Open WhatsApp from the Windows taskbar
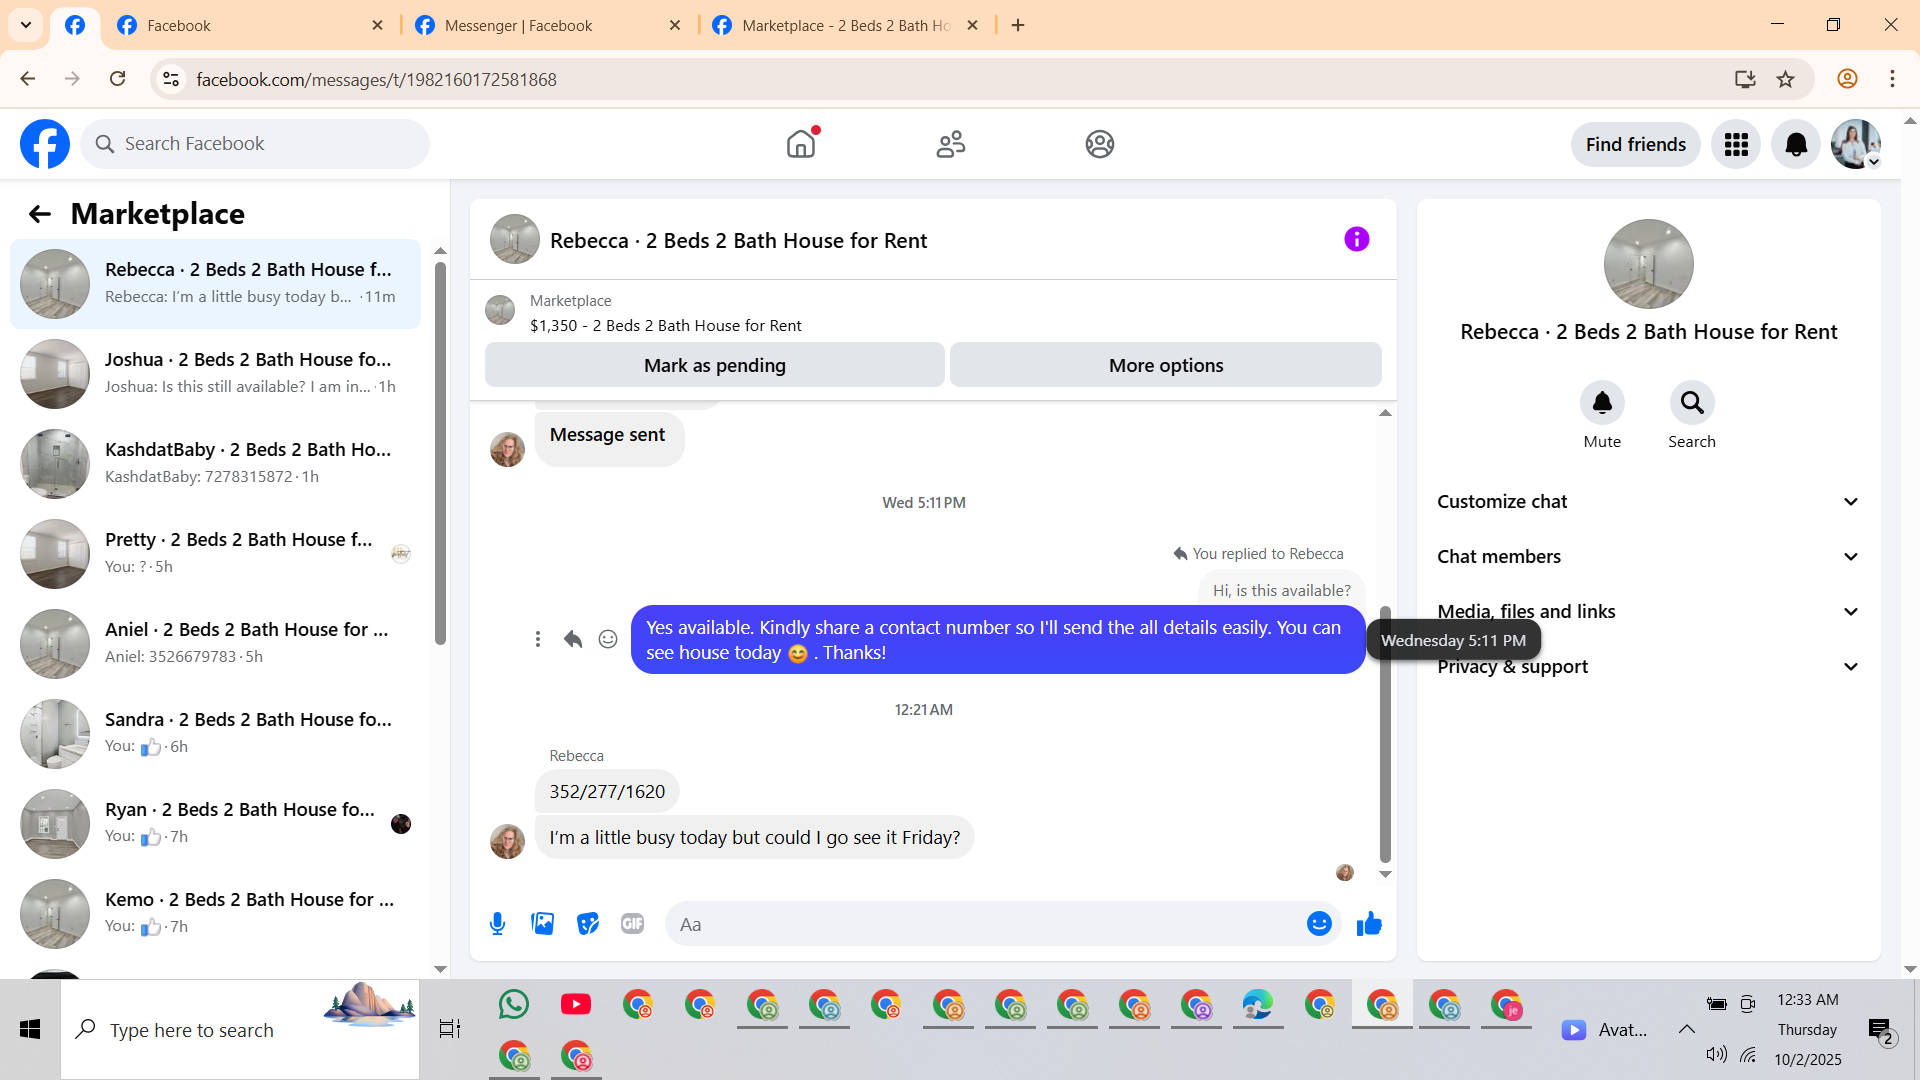This screenshot has height=1080, width=1920. [513, 1004]
